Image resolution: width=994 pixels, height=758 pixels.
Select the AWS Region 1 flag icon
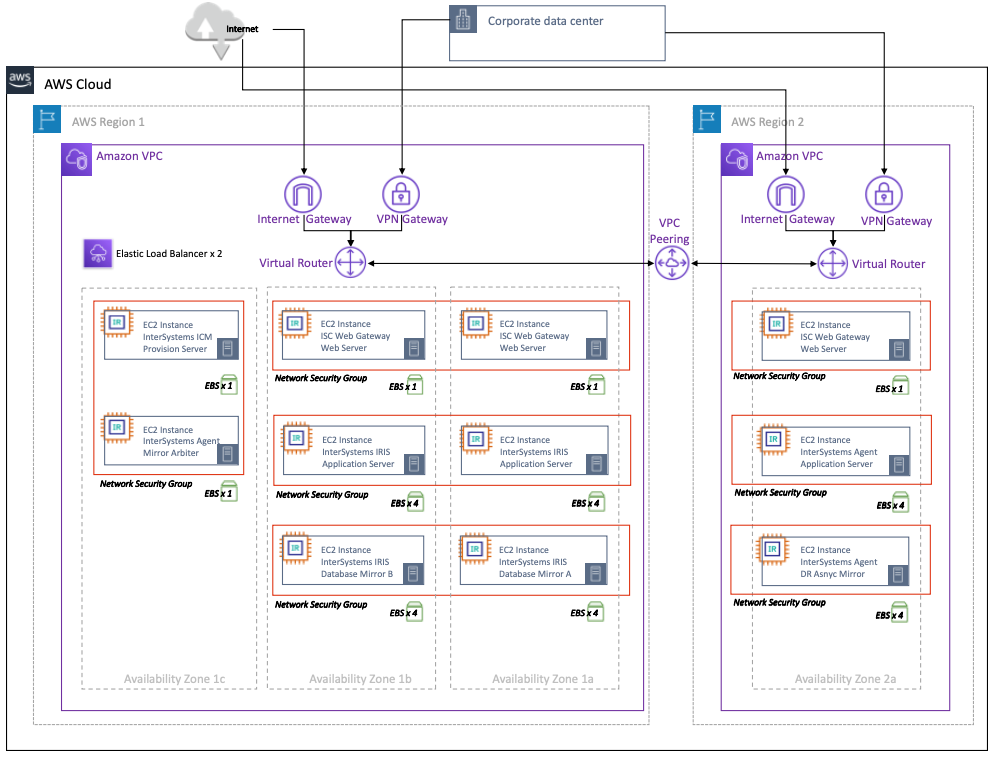47,120
